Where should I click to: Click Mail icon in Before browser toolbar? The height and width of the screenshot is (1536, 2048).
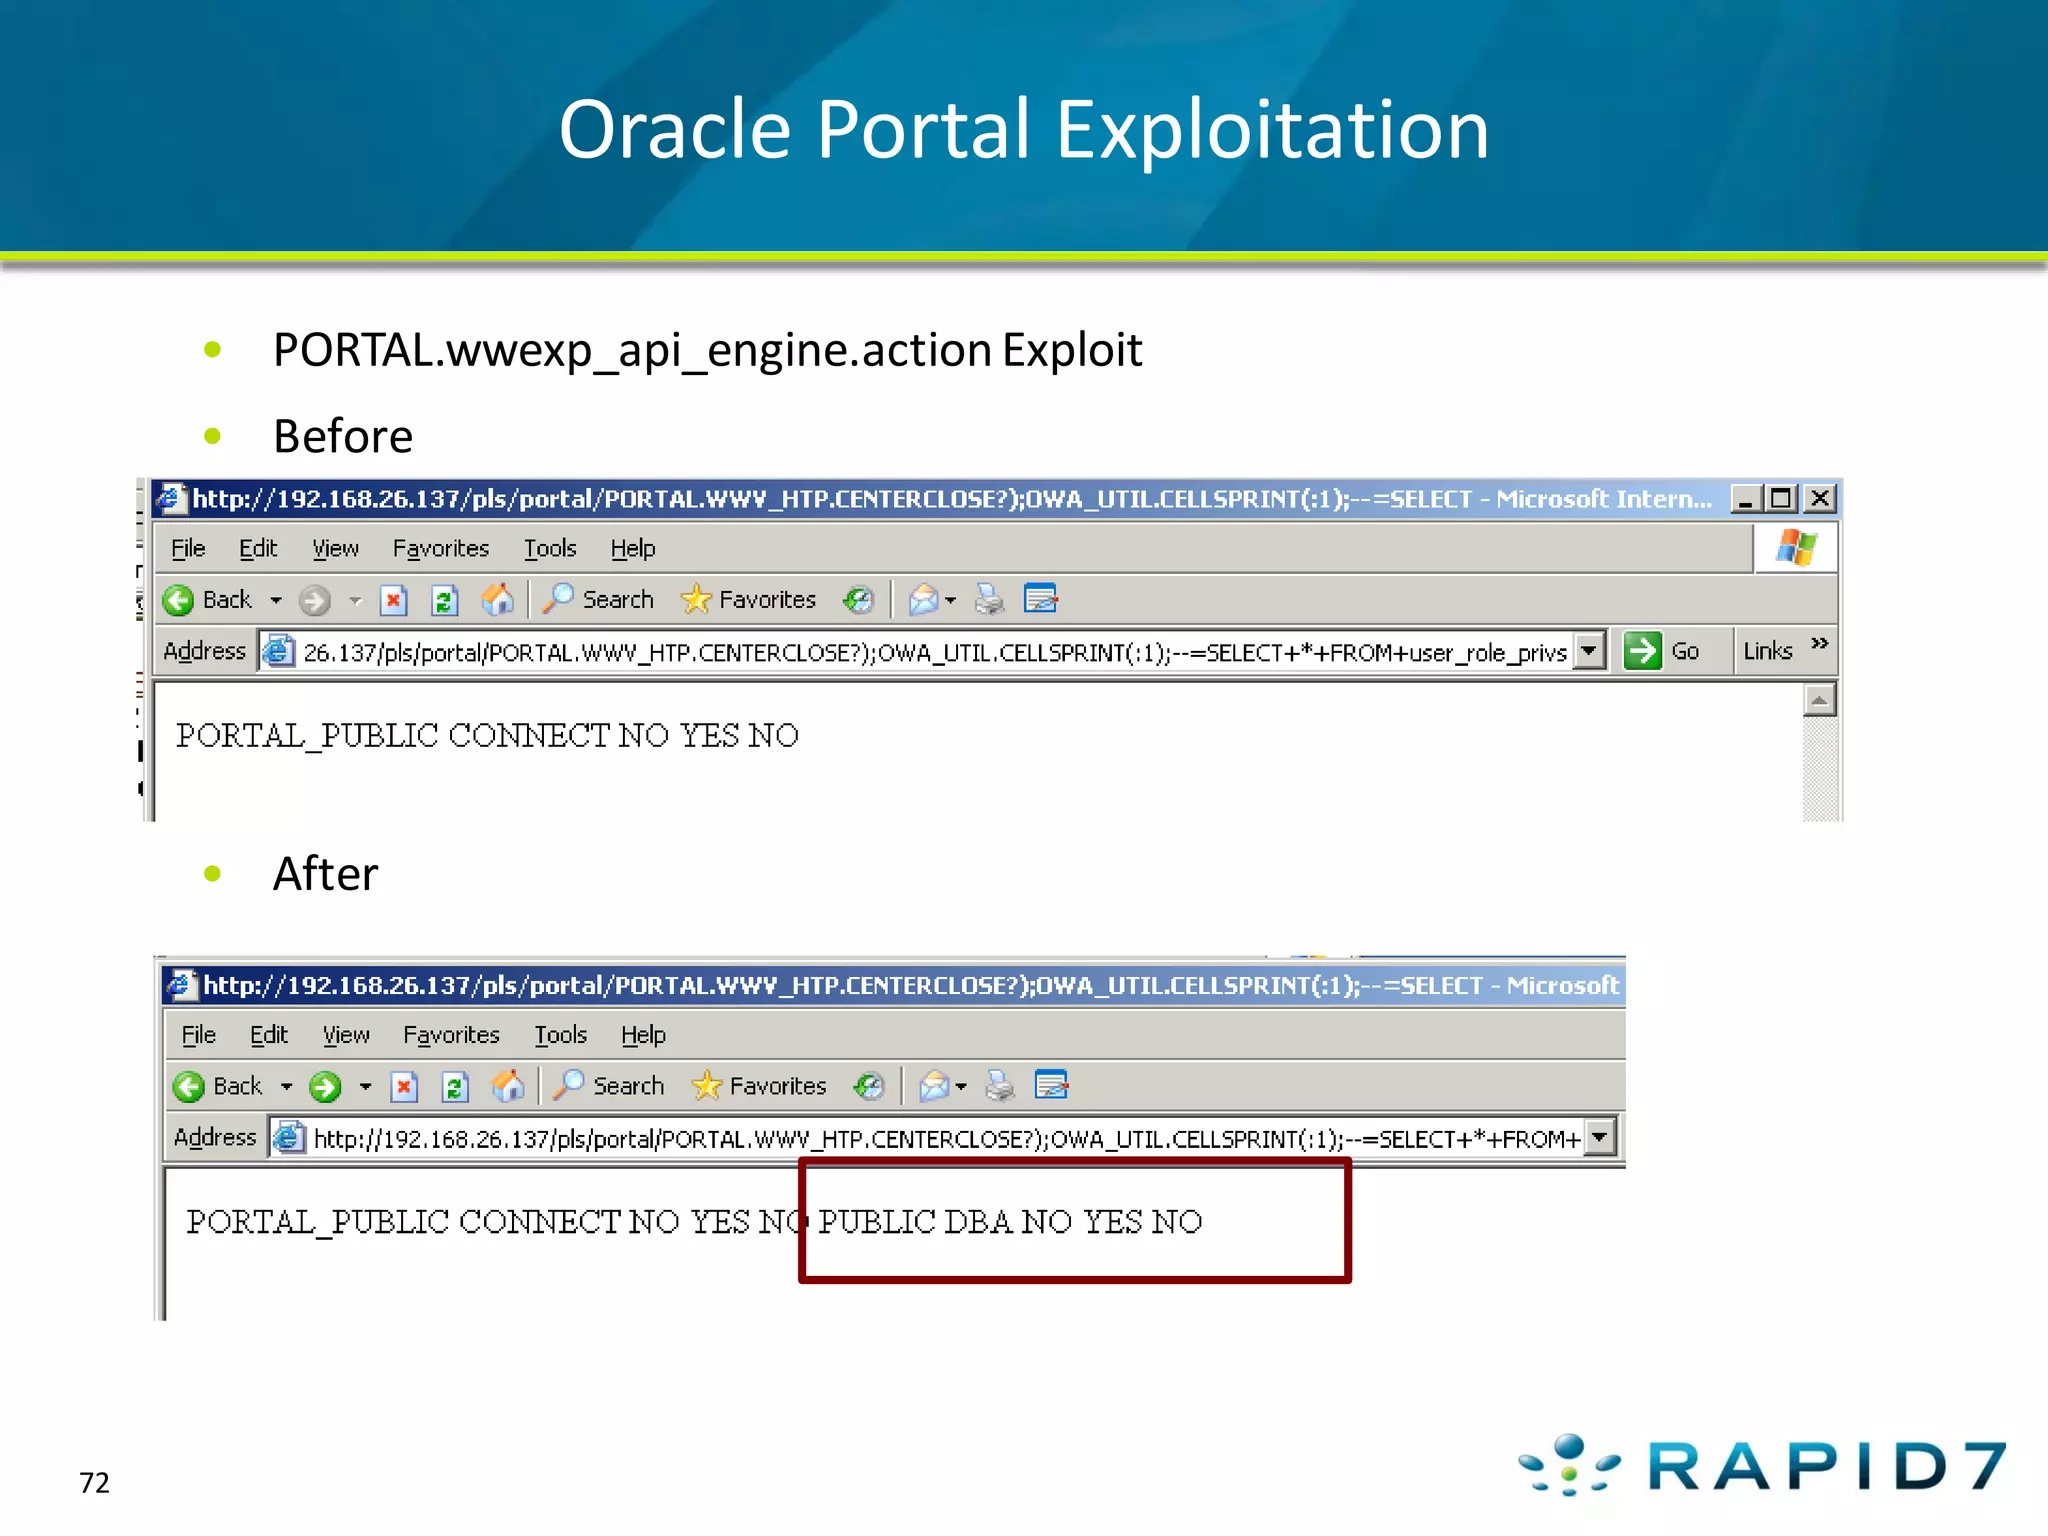coord(923,600)
